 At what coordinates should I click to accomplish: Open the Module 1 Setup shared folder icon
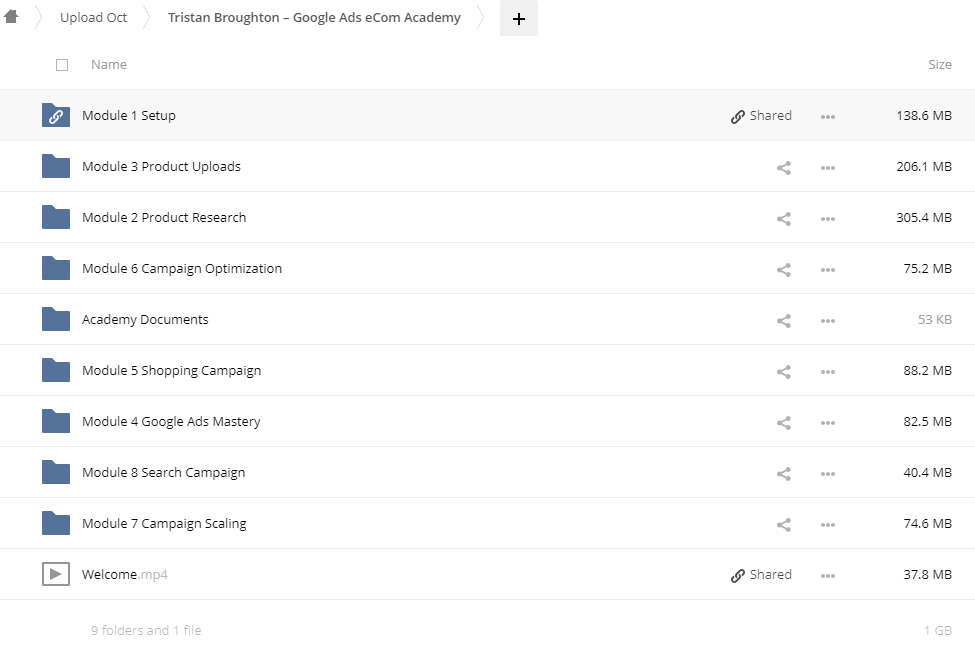(x=56, y=116)
